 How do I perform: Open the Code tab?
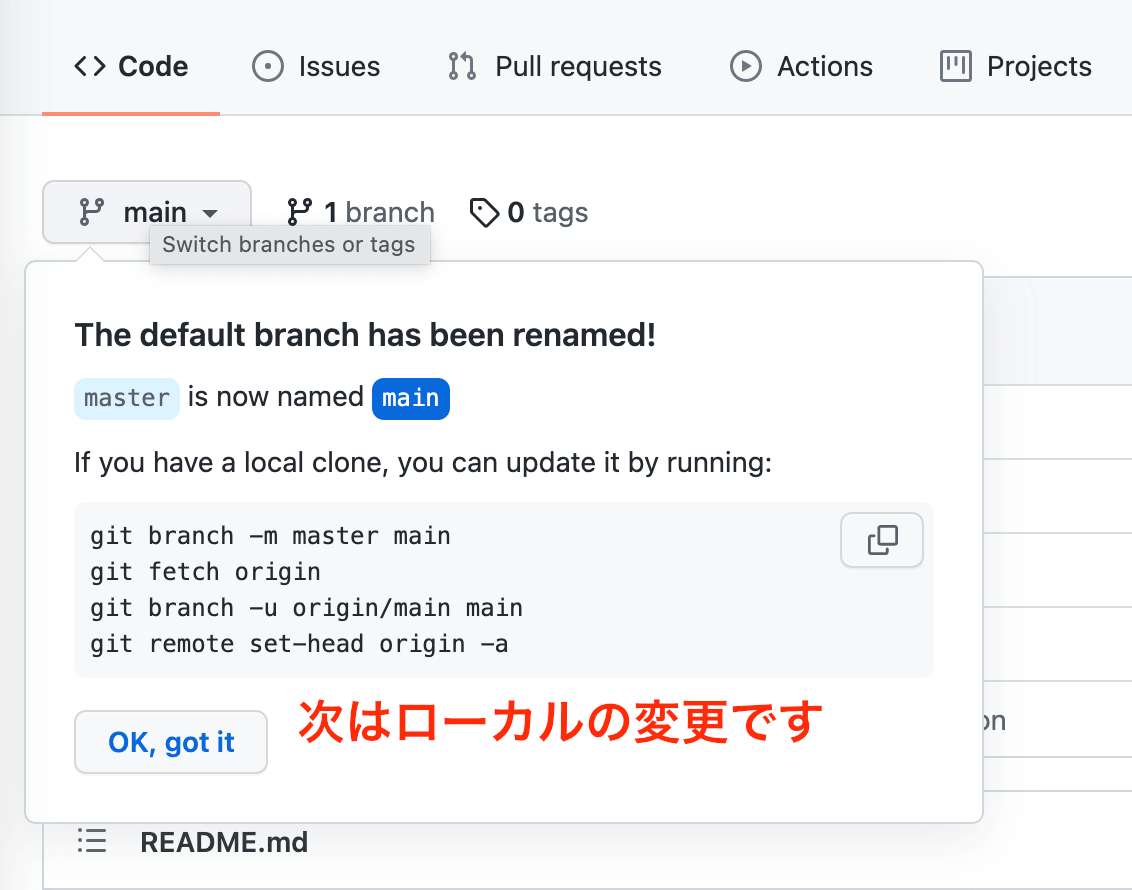tap(131, 66)
